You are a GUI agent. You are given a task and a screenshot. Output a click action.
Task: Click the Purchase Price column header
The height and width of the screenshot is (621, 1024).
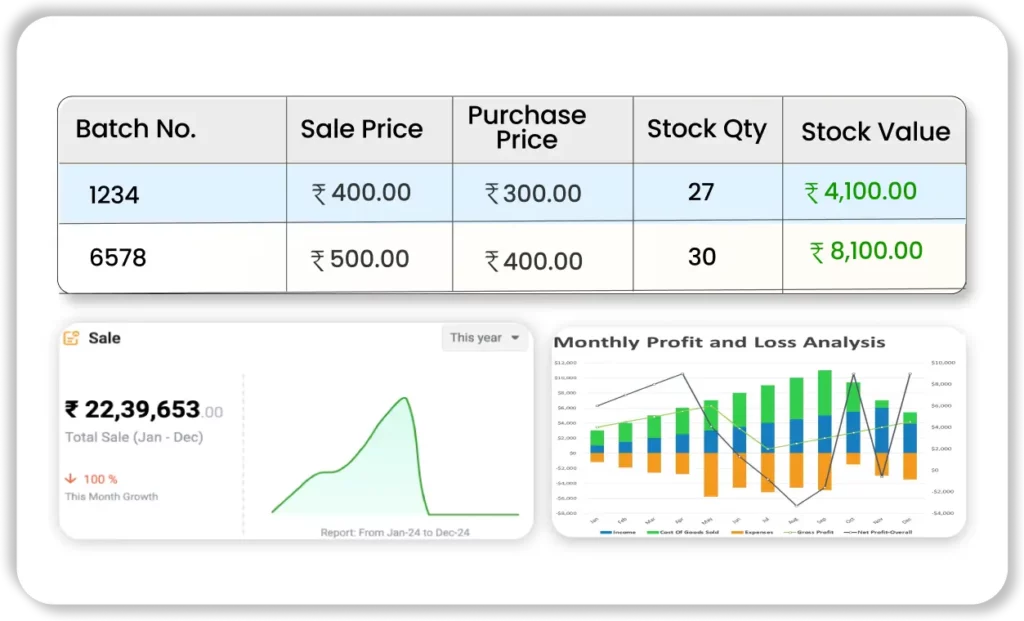pos(526,129)
